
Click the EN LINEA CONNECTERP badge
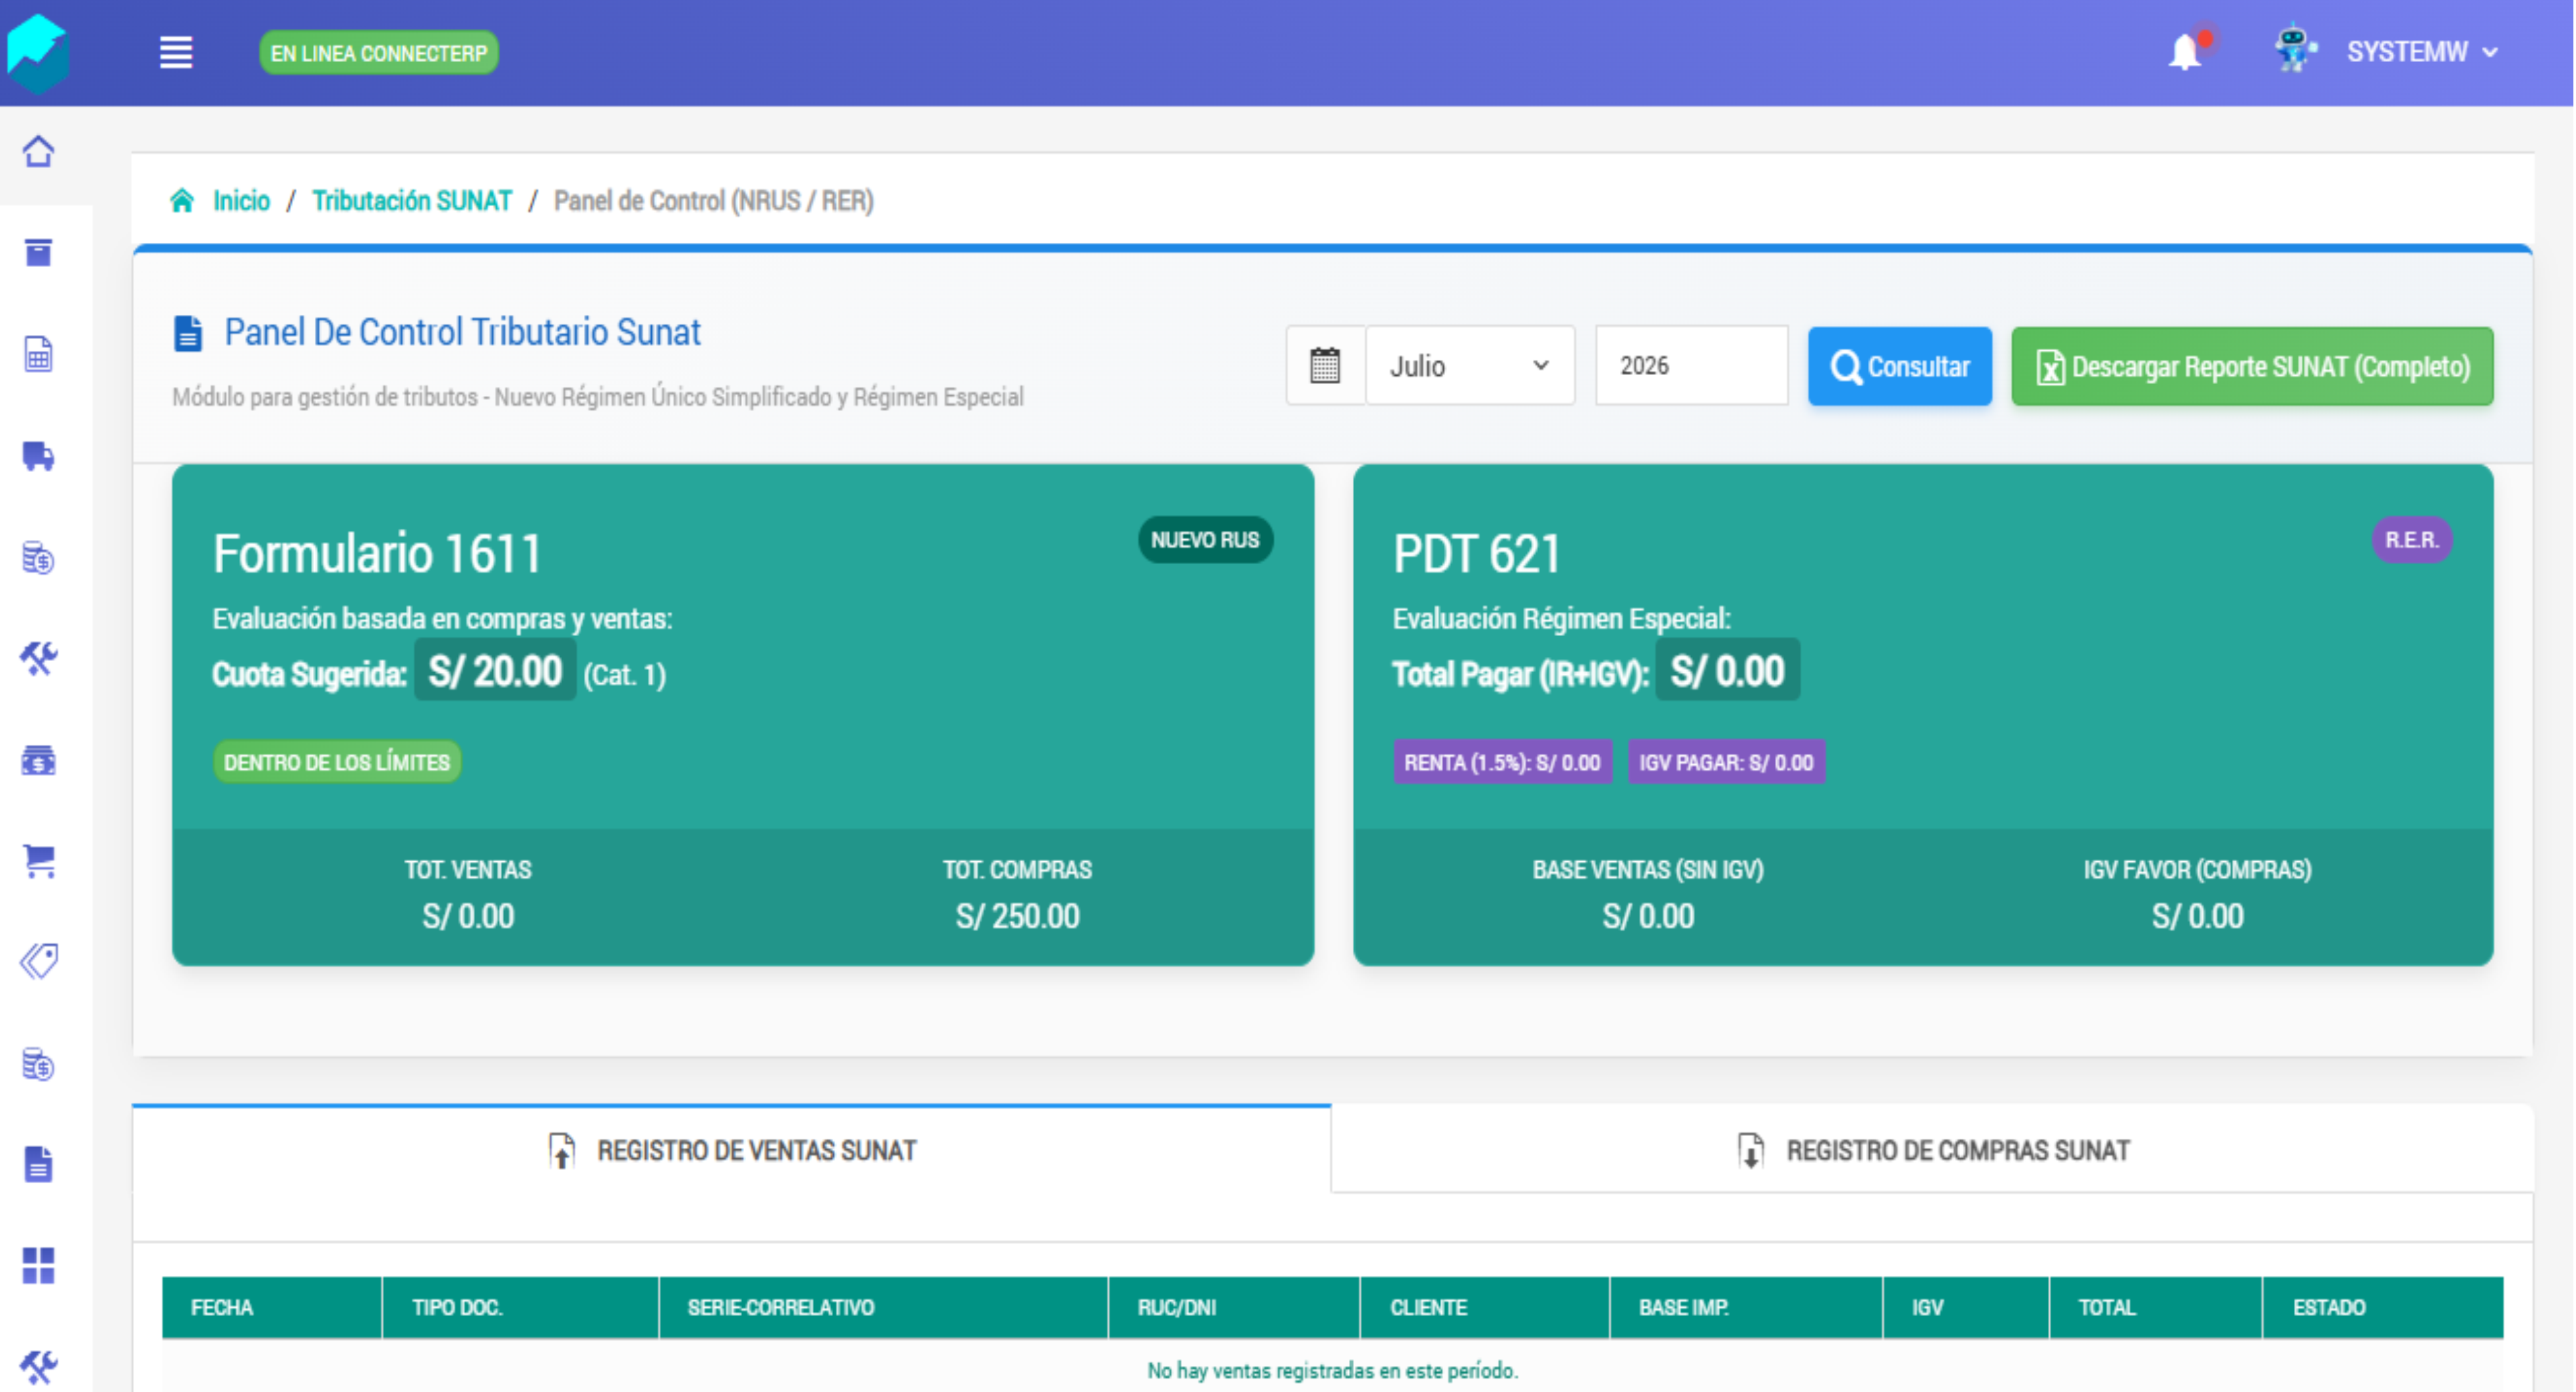click(x=378, y=53)
